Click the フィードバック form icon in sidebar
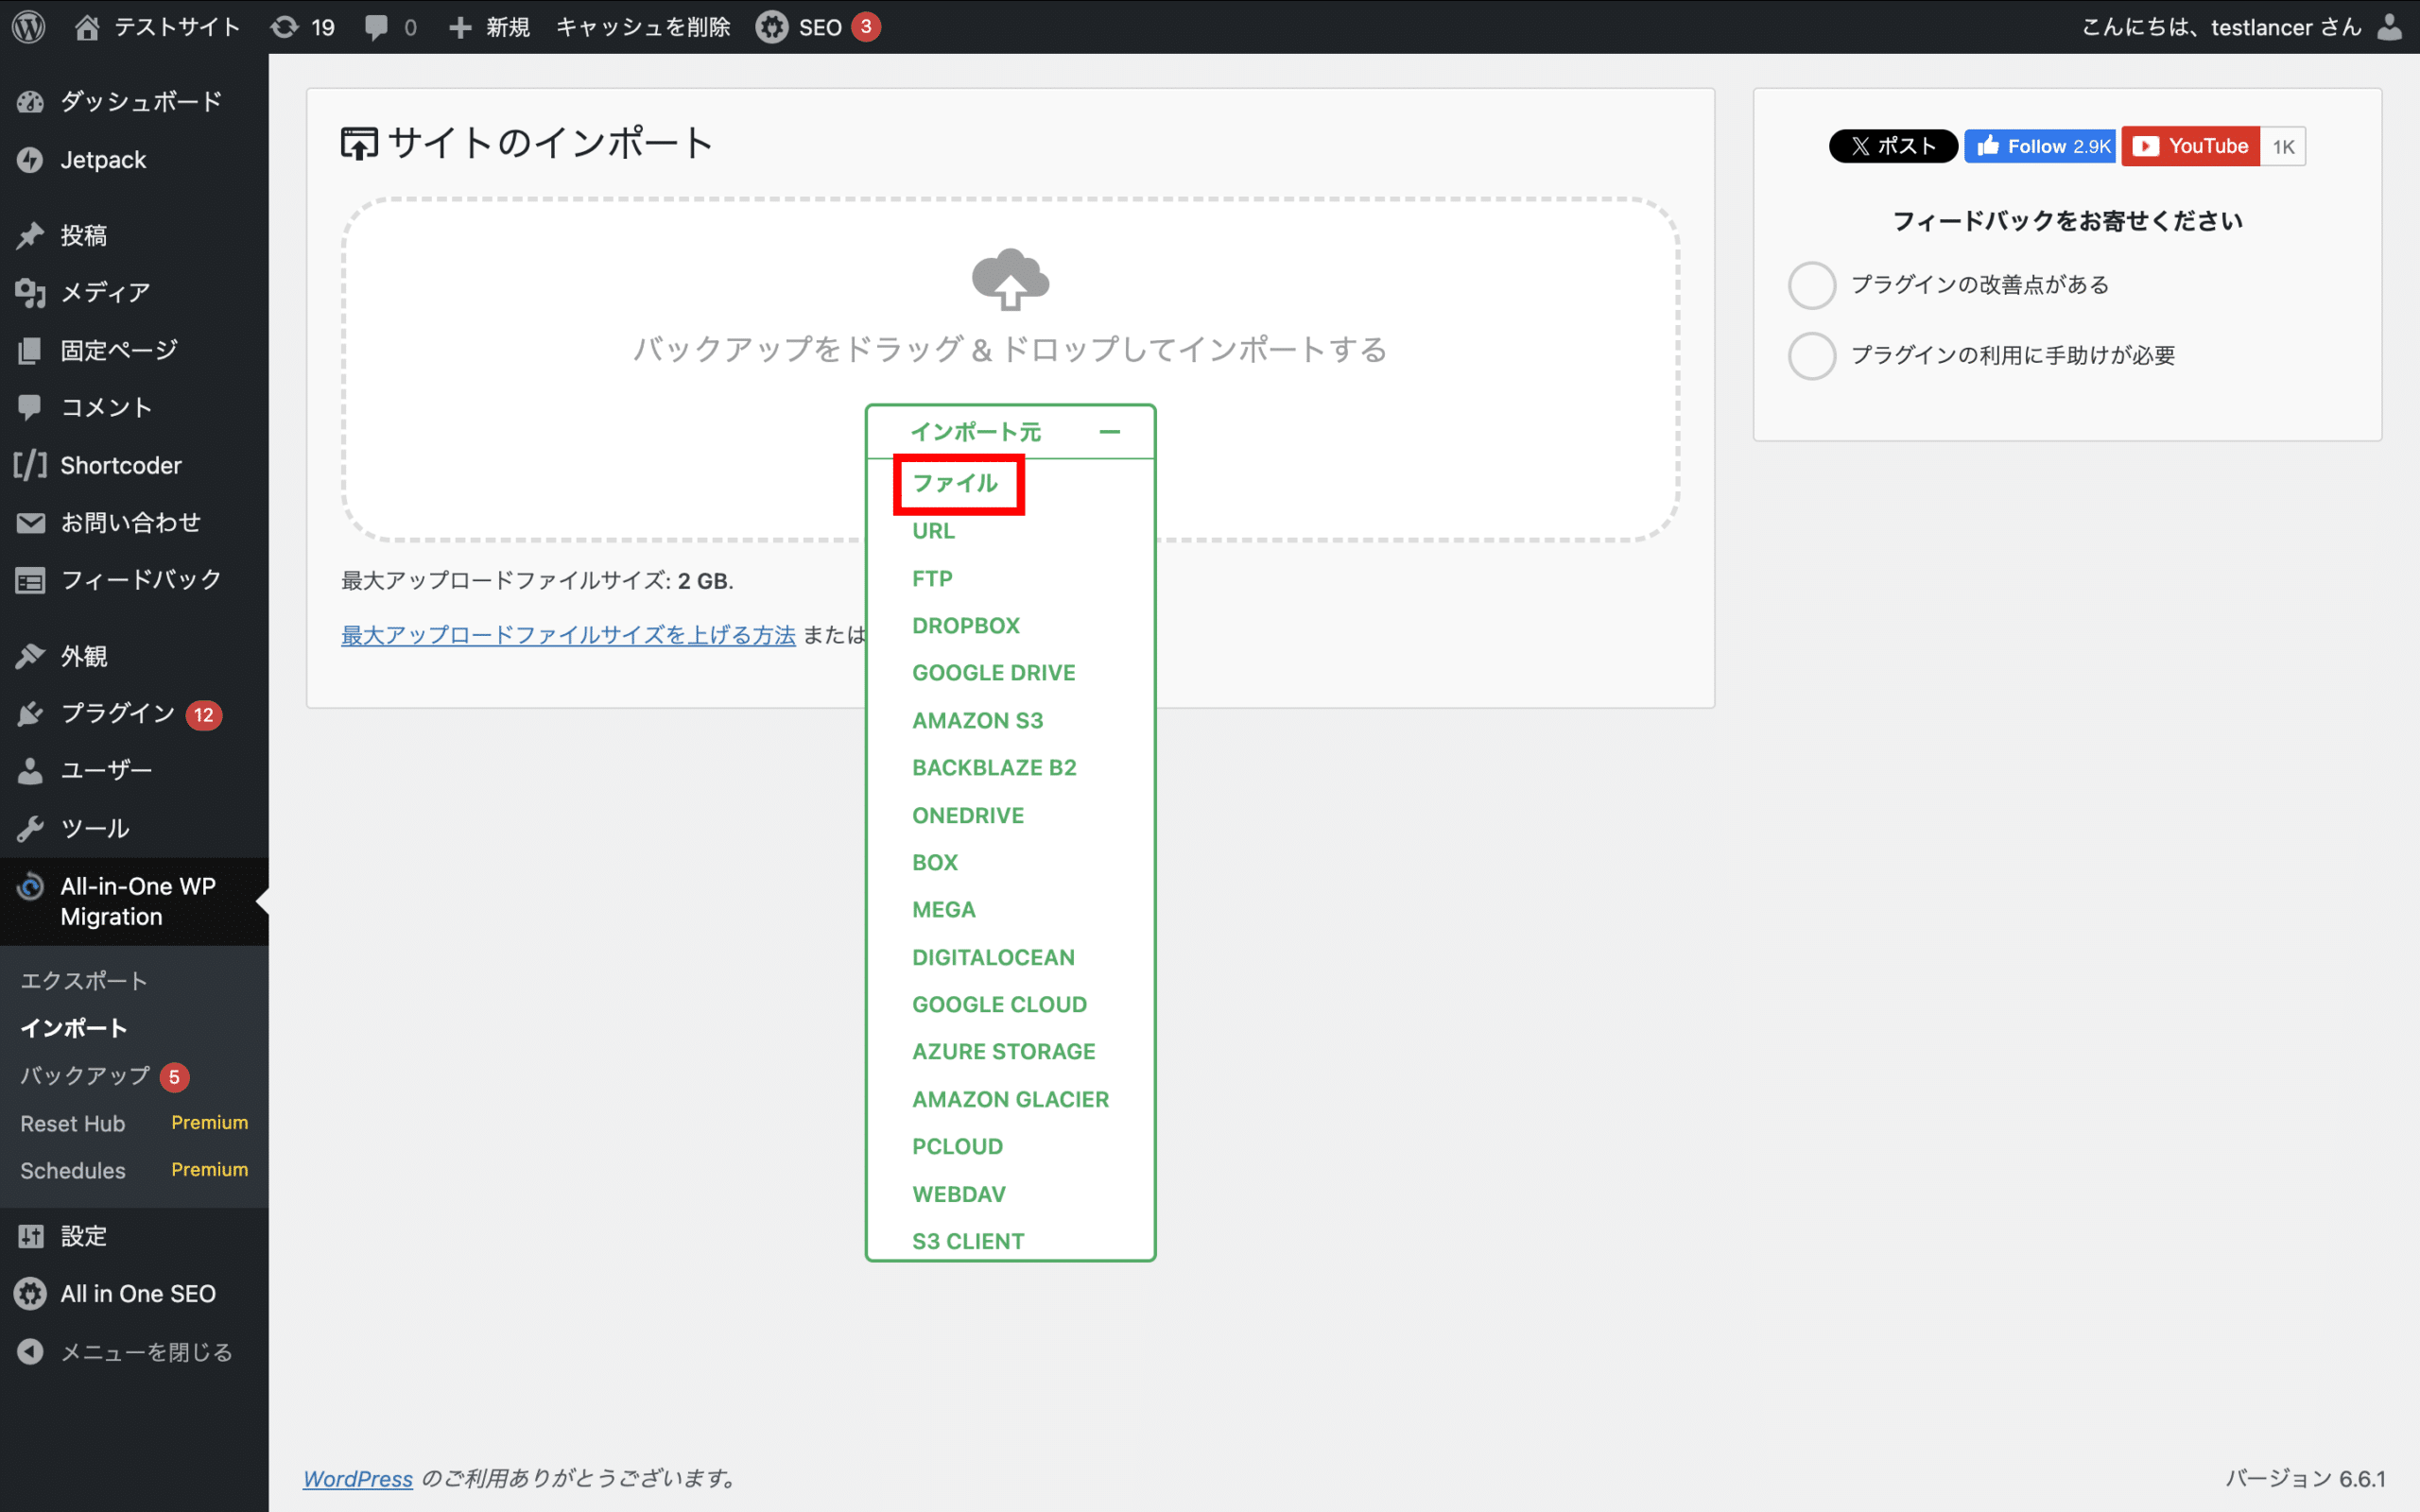Image resolution: width=2420 pixels, height=1512 pixels. pos(30,580)
